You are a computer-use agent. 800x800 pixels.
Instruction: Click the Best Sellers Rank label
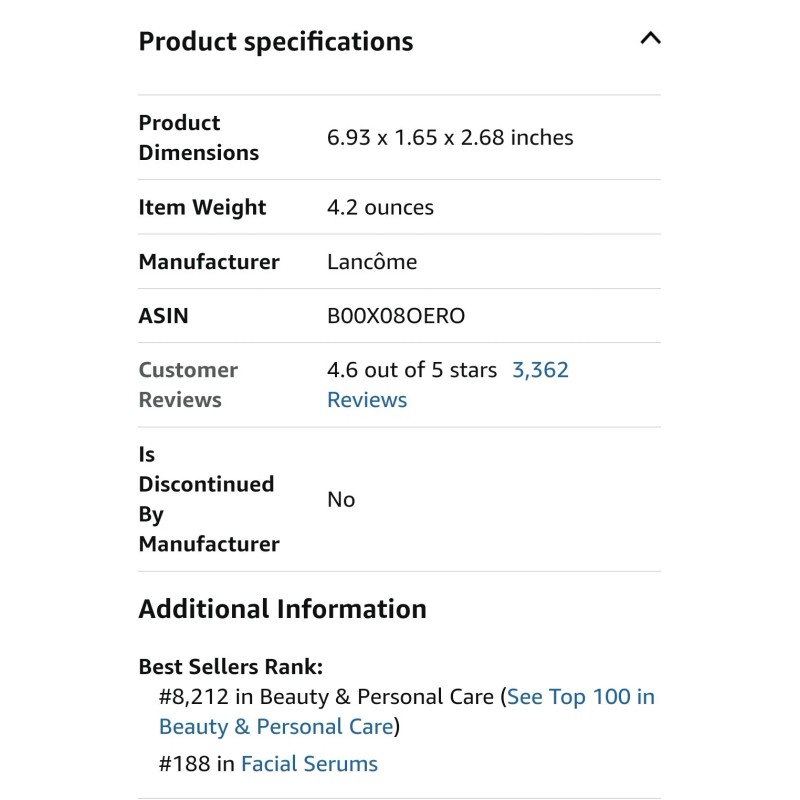point(231,667)
